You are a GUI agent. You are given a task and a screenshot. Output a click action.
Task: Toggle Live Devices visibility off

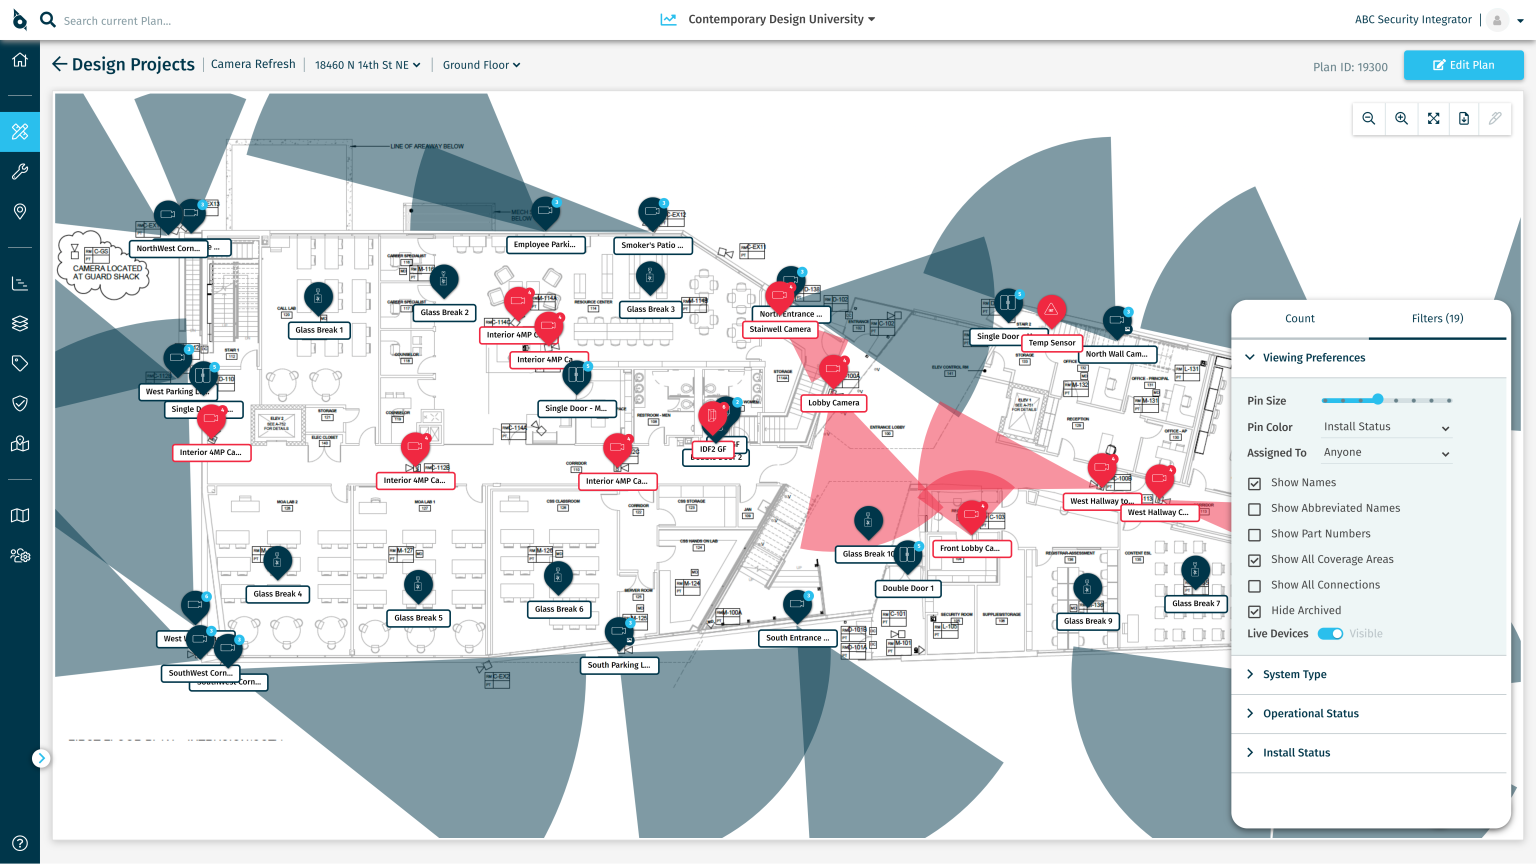1330,633
